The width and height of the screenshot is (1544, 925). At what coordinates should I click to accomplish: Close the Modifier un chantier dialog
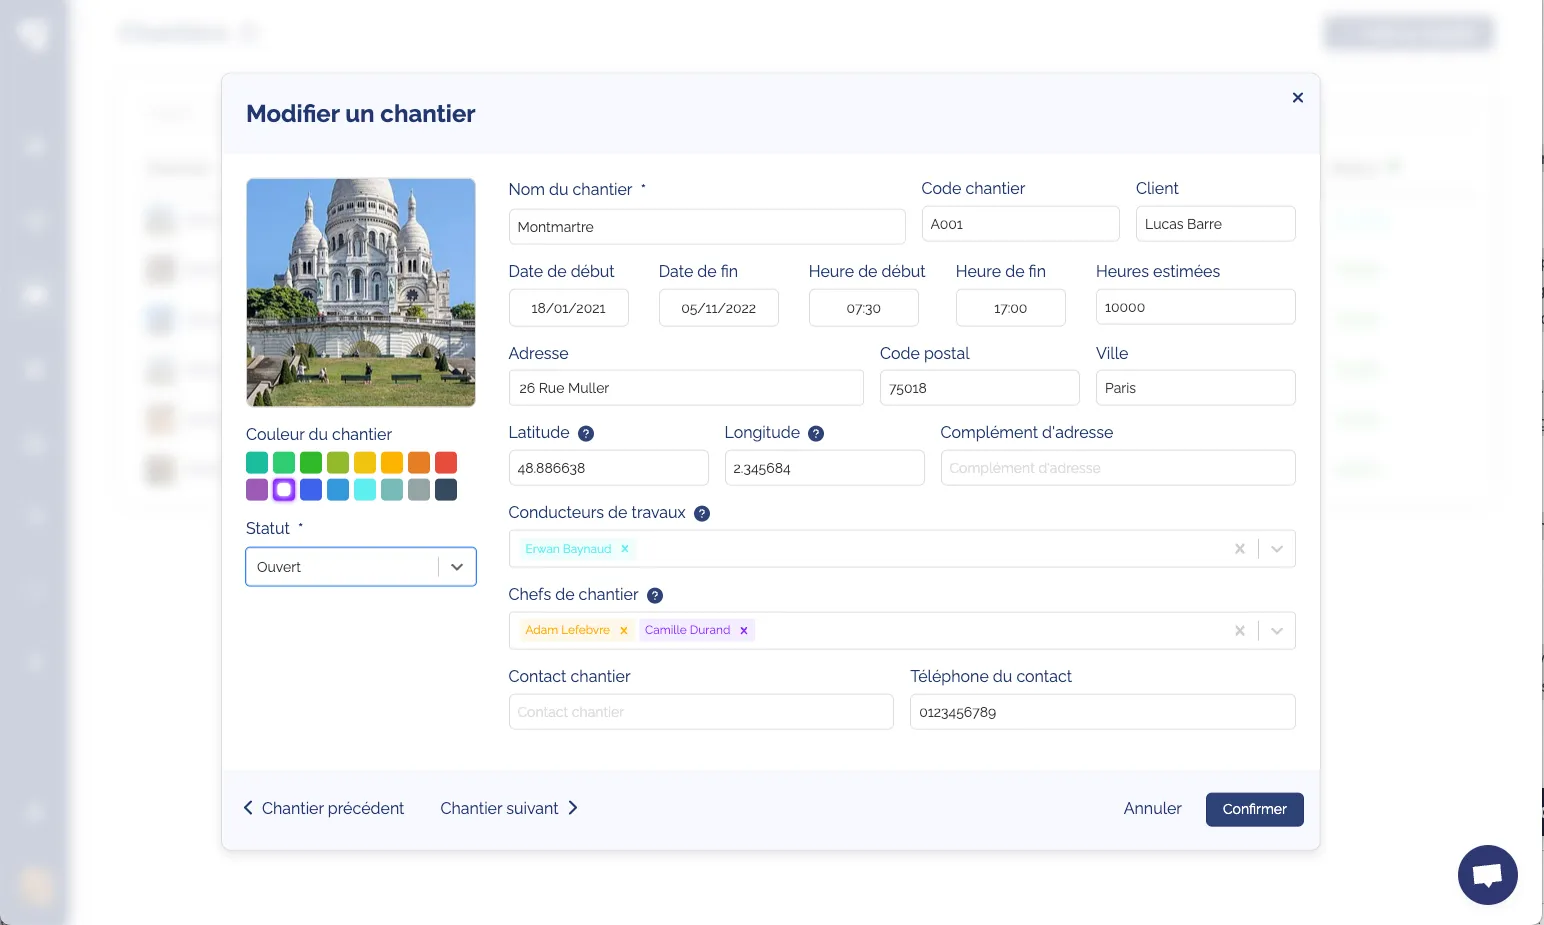point(1297,97)
